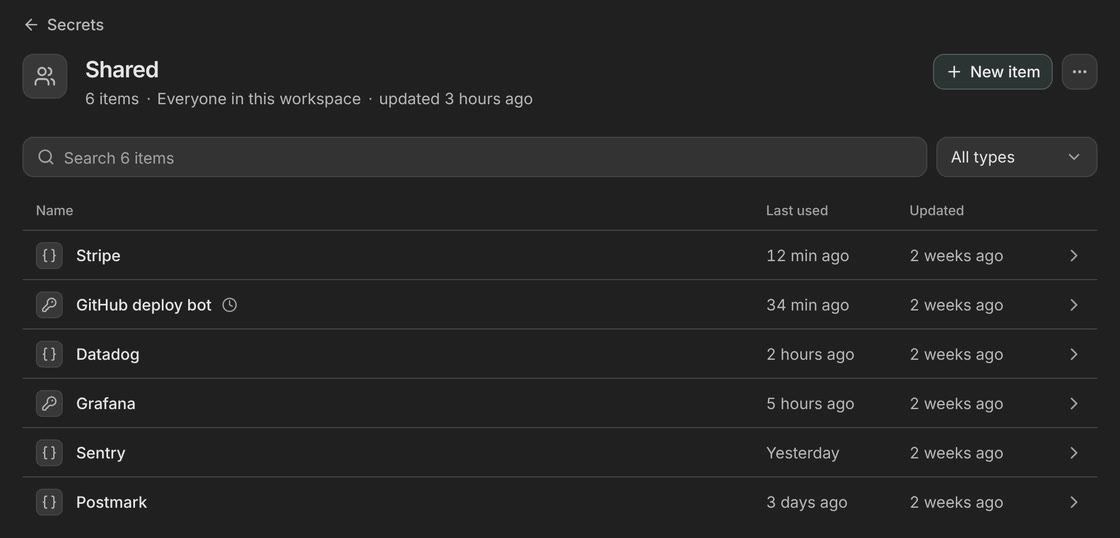This screenshot has width=1120, height=538.
Task: Expand Sentry row with its chevron
Action: pyautogui.click(x=1074, y=453)
